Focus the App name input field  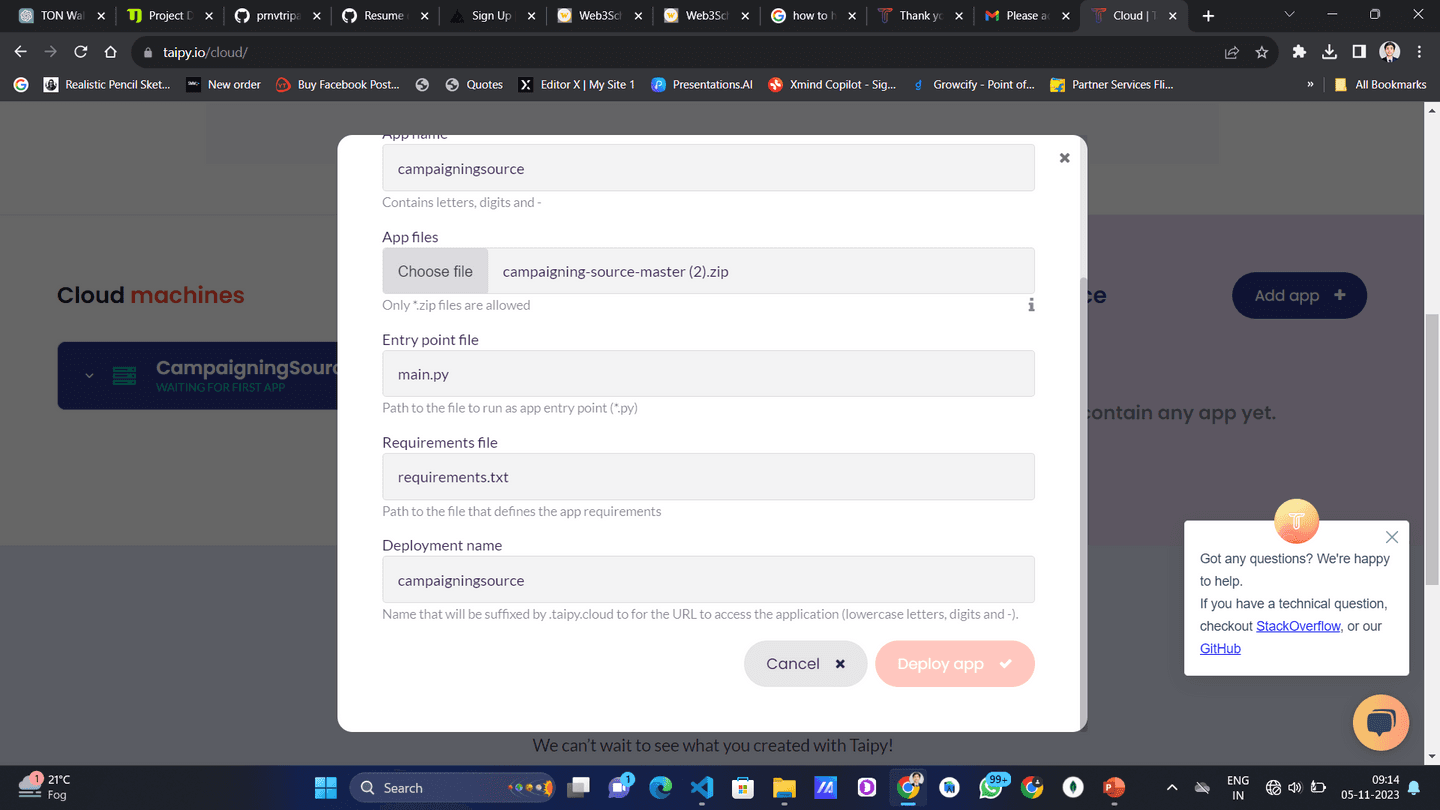(708, 168)
